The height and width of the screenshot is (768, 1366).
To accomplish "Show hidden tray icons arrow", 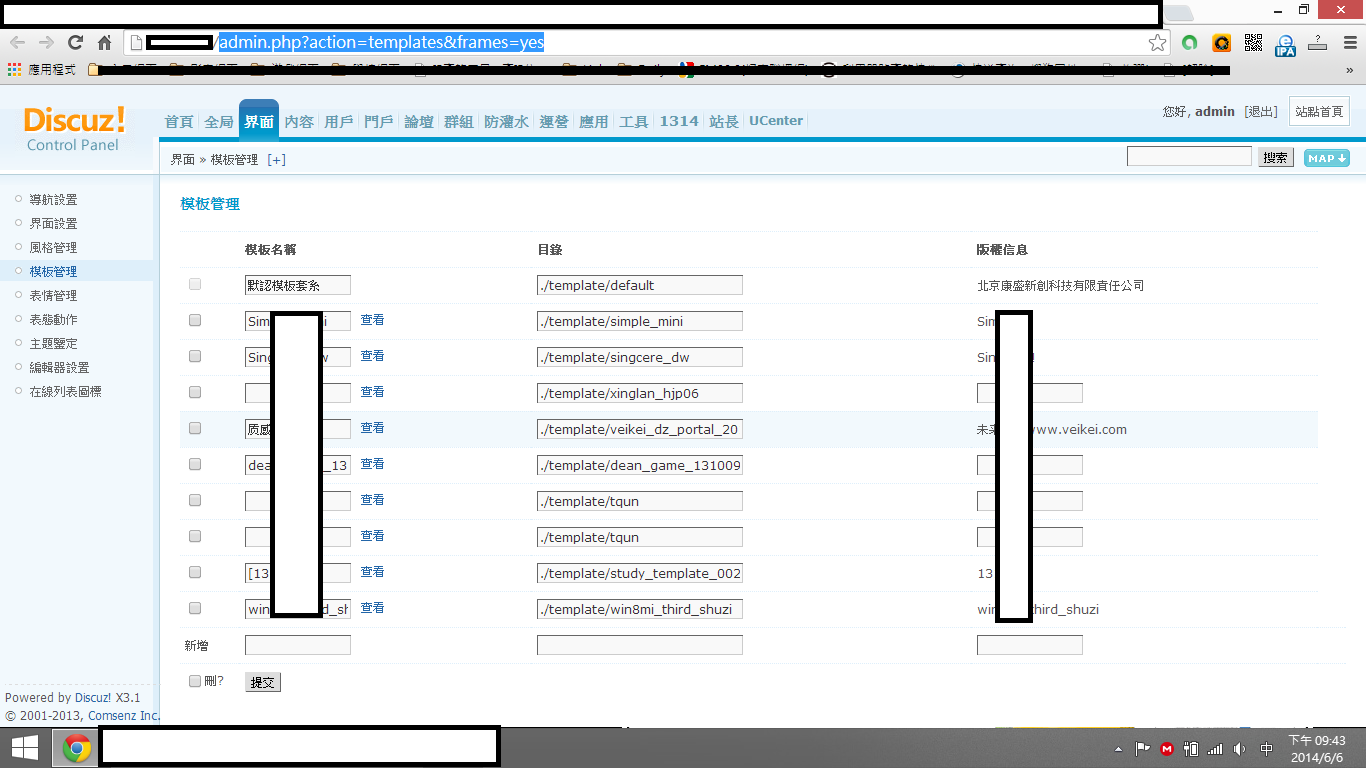I will (x=1119, y=749).
